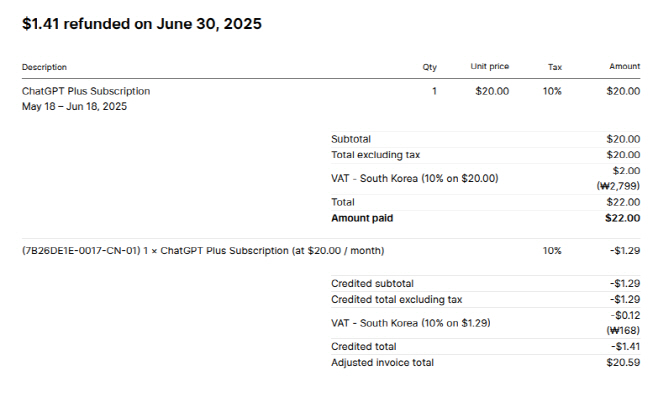This screenshot has width=658, height=416.
Task: Click the Amount column header
Action: click(624, 66)
